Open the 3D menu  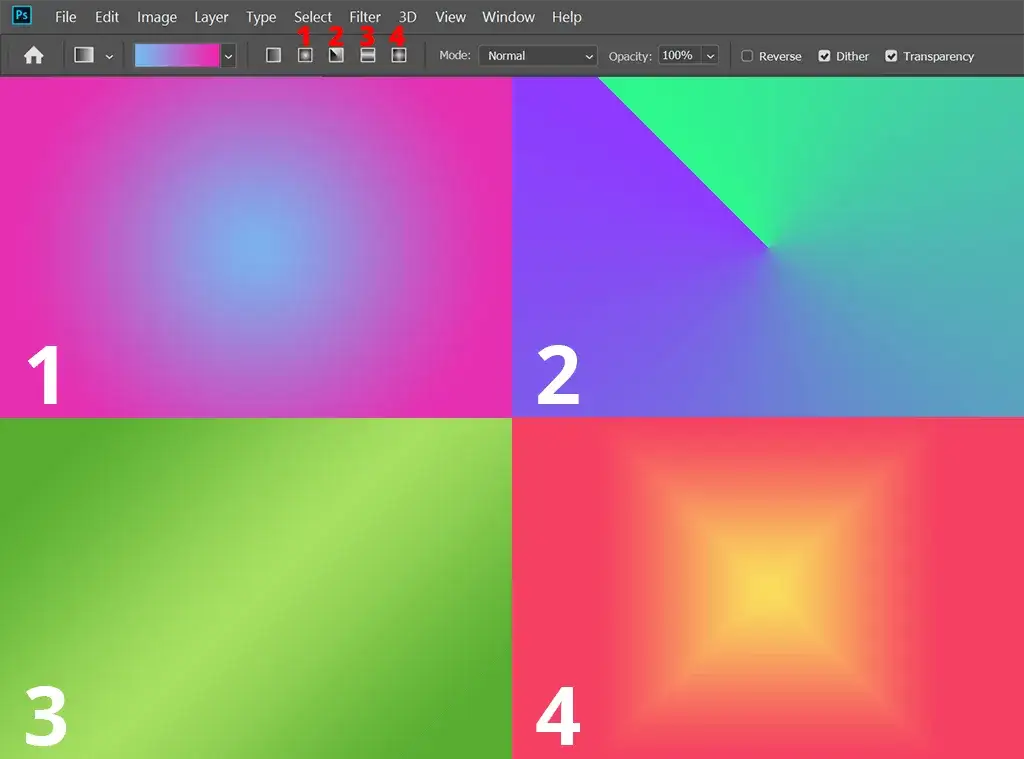click(x=407, y=16)
